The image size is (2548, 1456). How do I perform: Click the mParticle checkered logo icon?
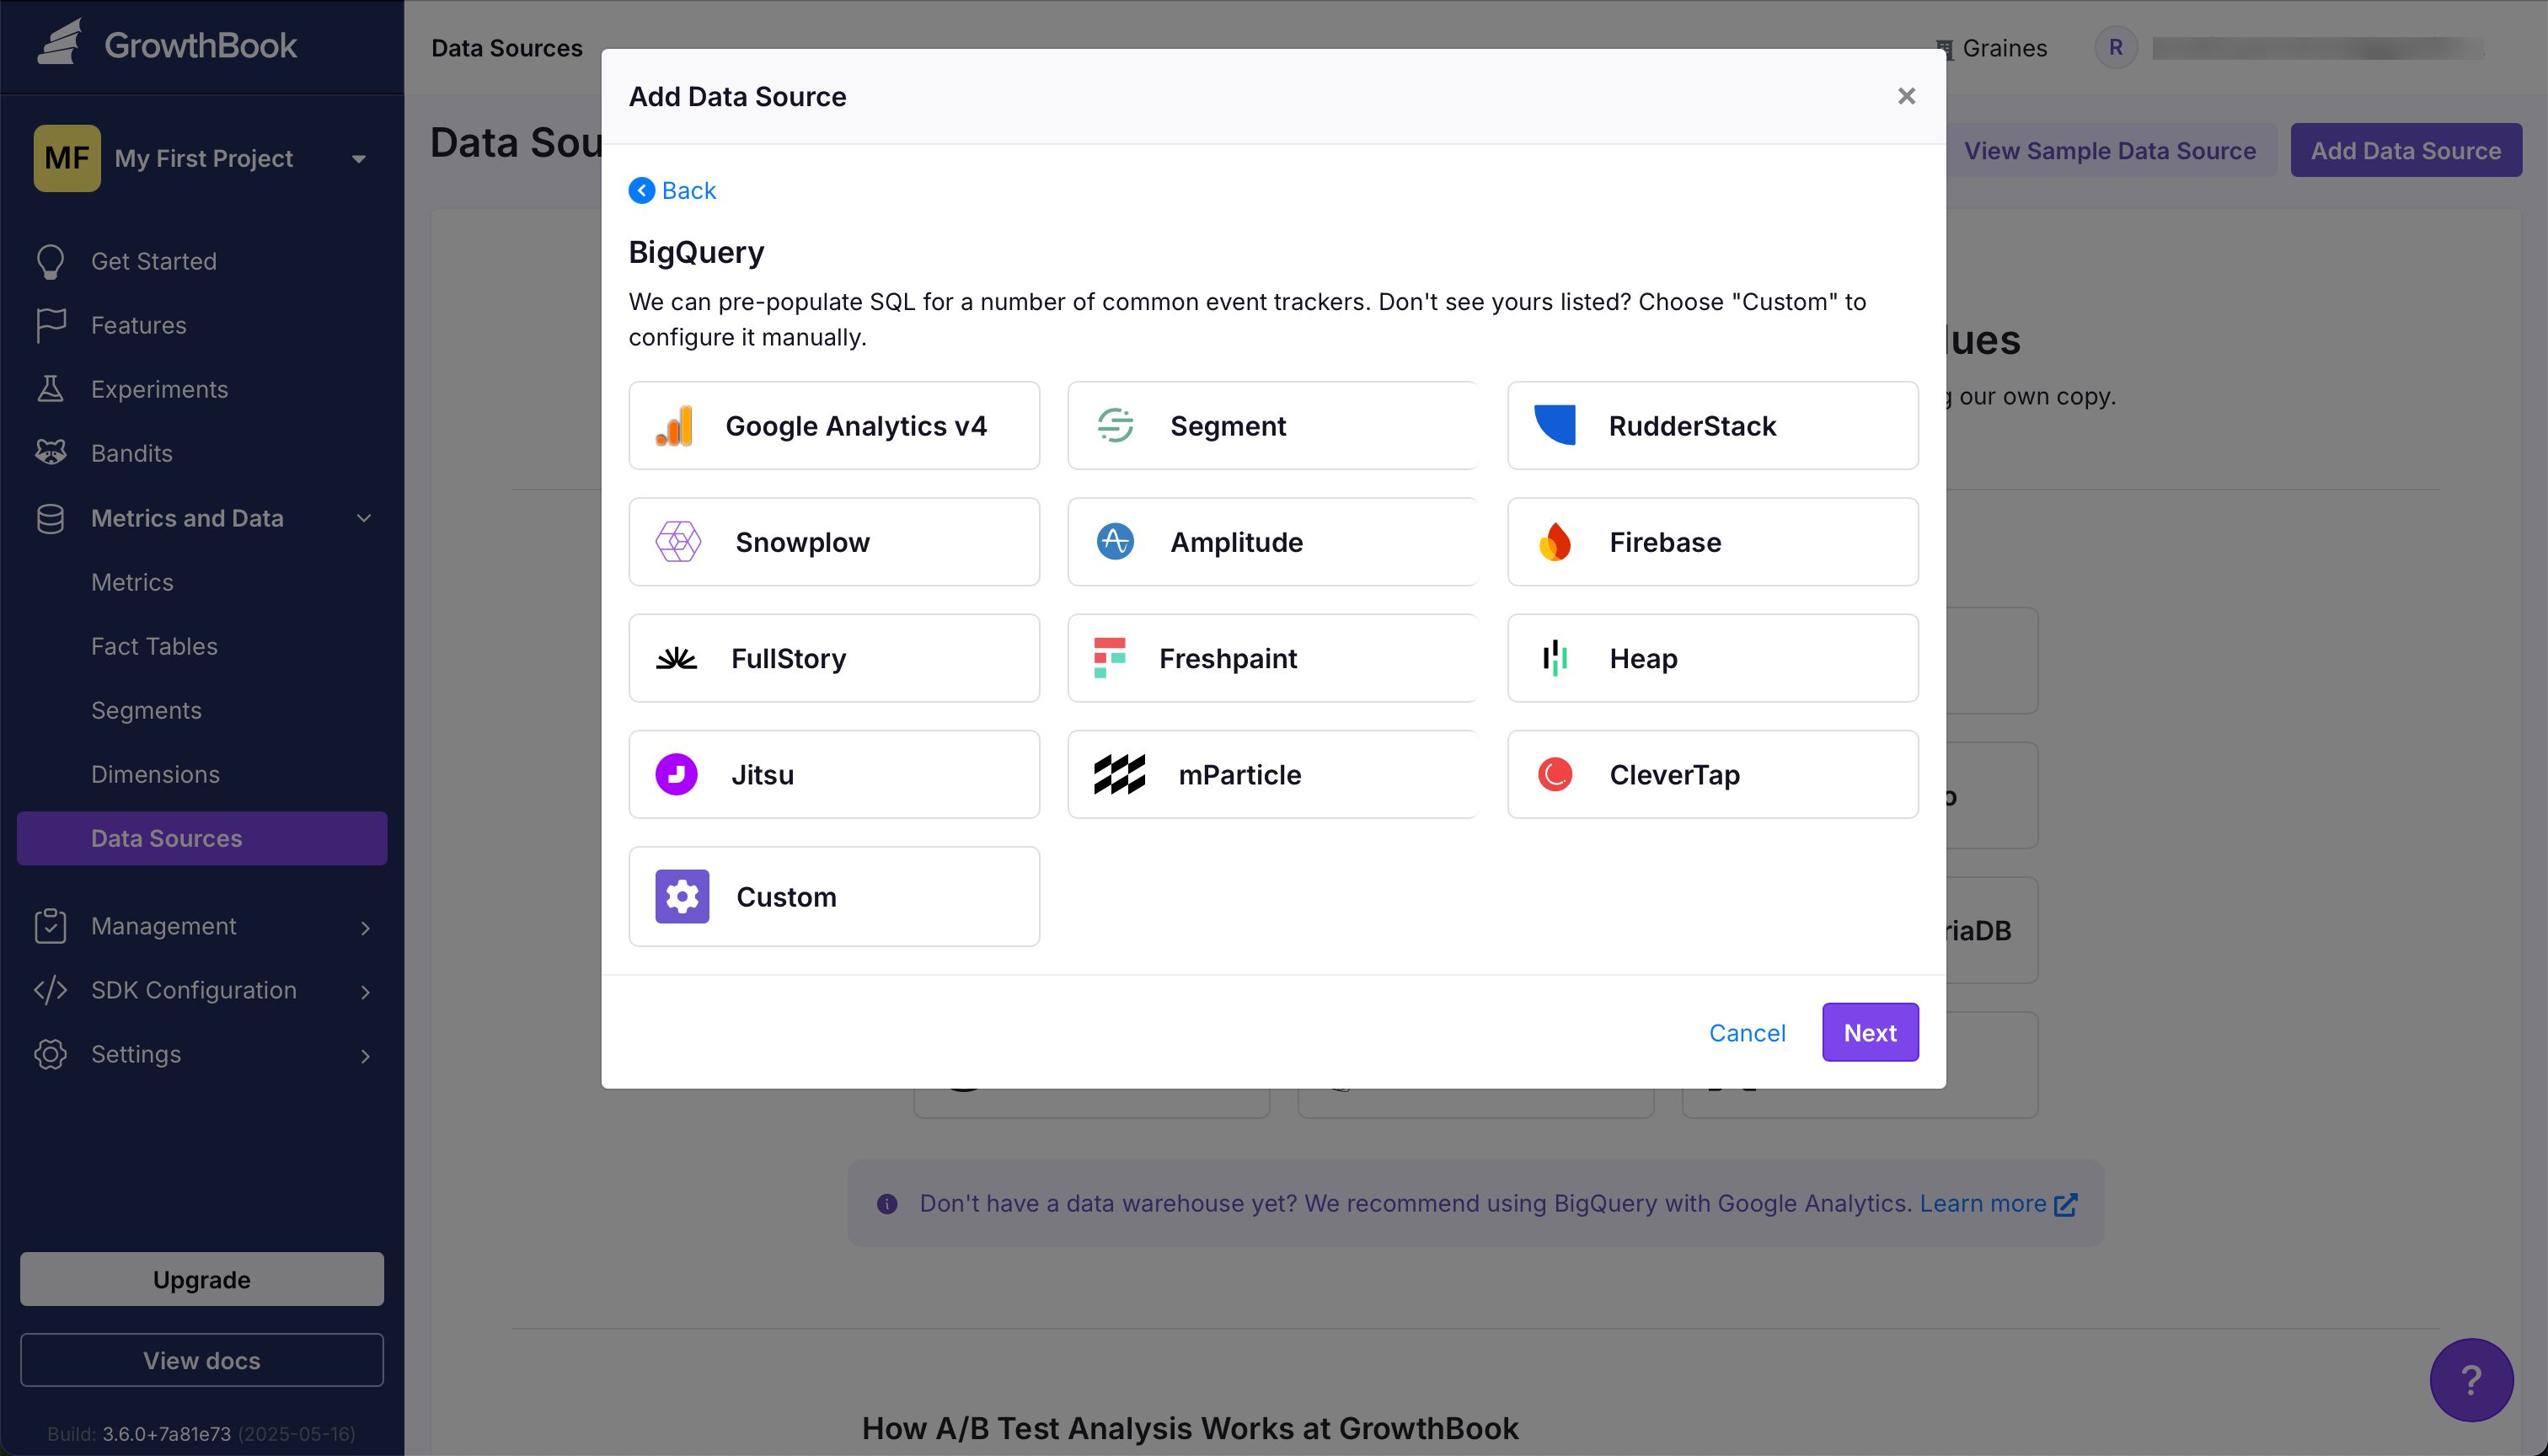coord(1119,774)
